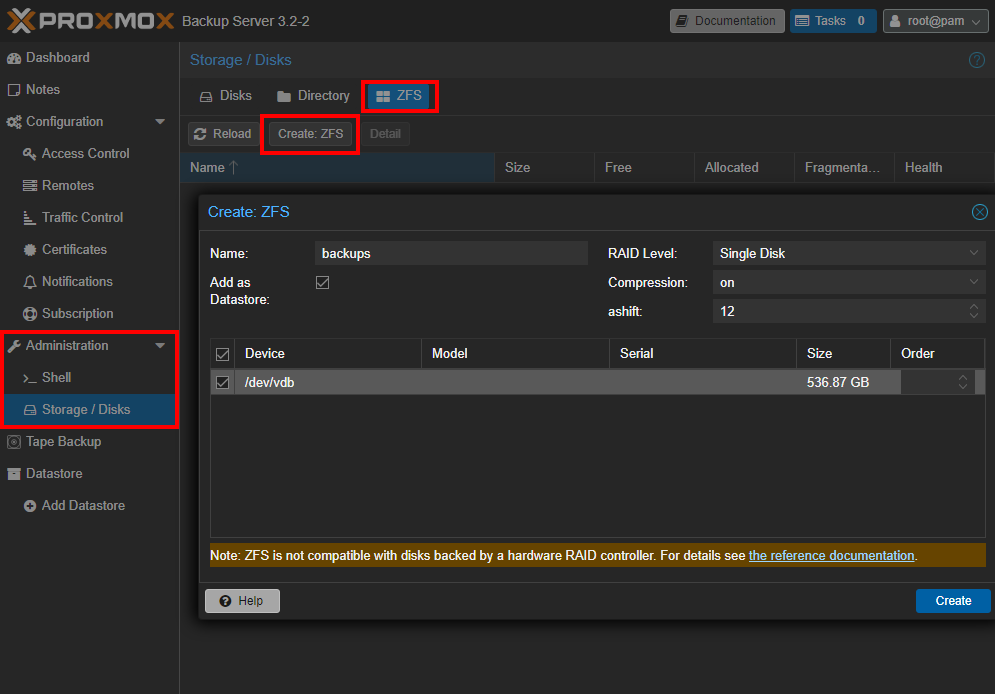Decrease the Order value for /dev/vdb
Screen dimensions: 995x694
(963, 387)
